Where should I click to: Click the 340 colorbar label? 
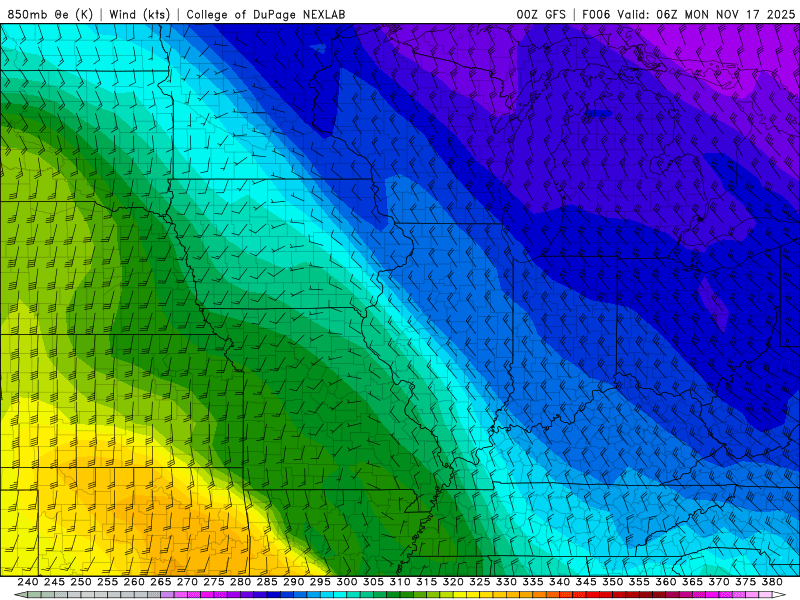tap(559, 582)
